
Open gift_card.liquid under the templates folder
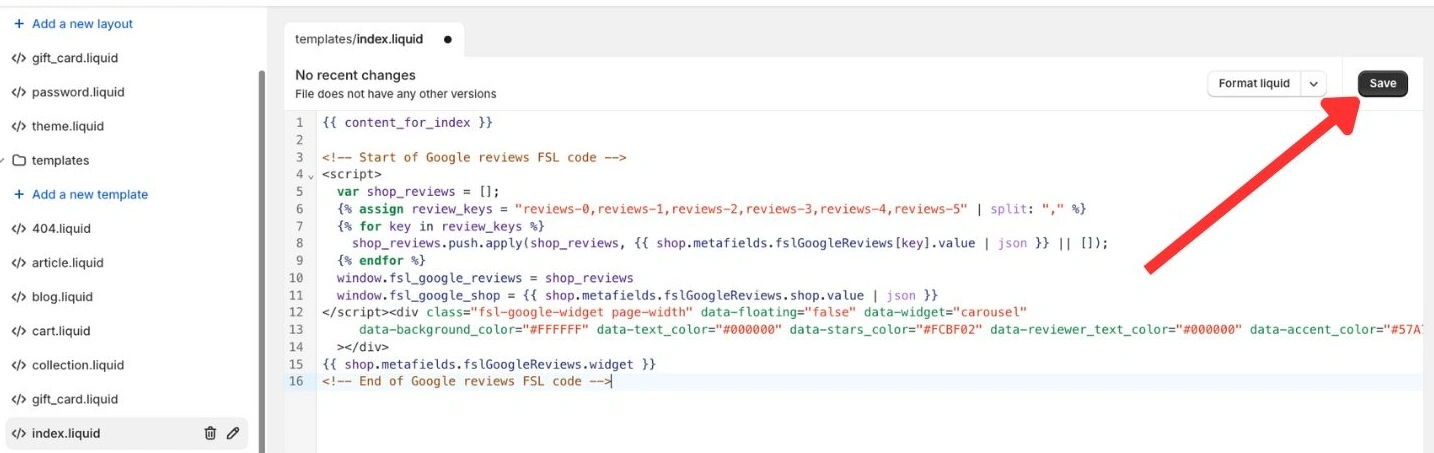(x=75, y=399)
